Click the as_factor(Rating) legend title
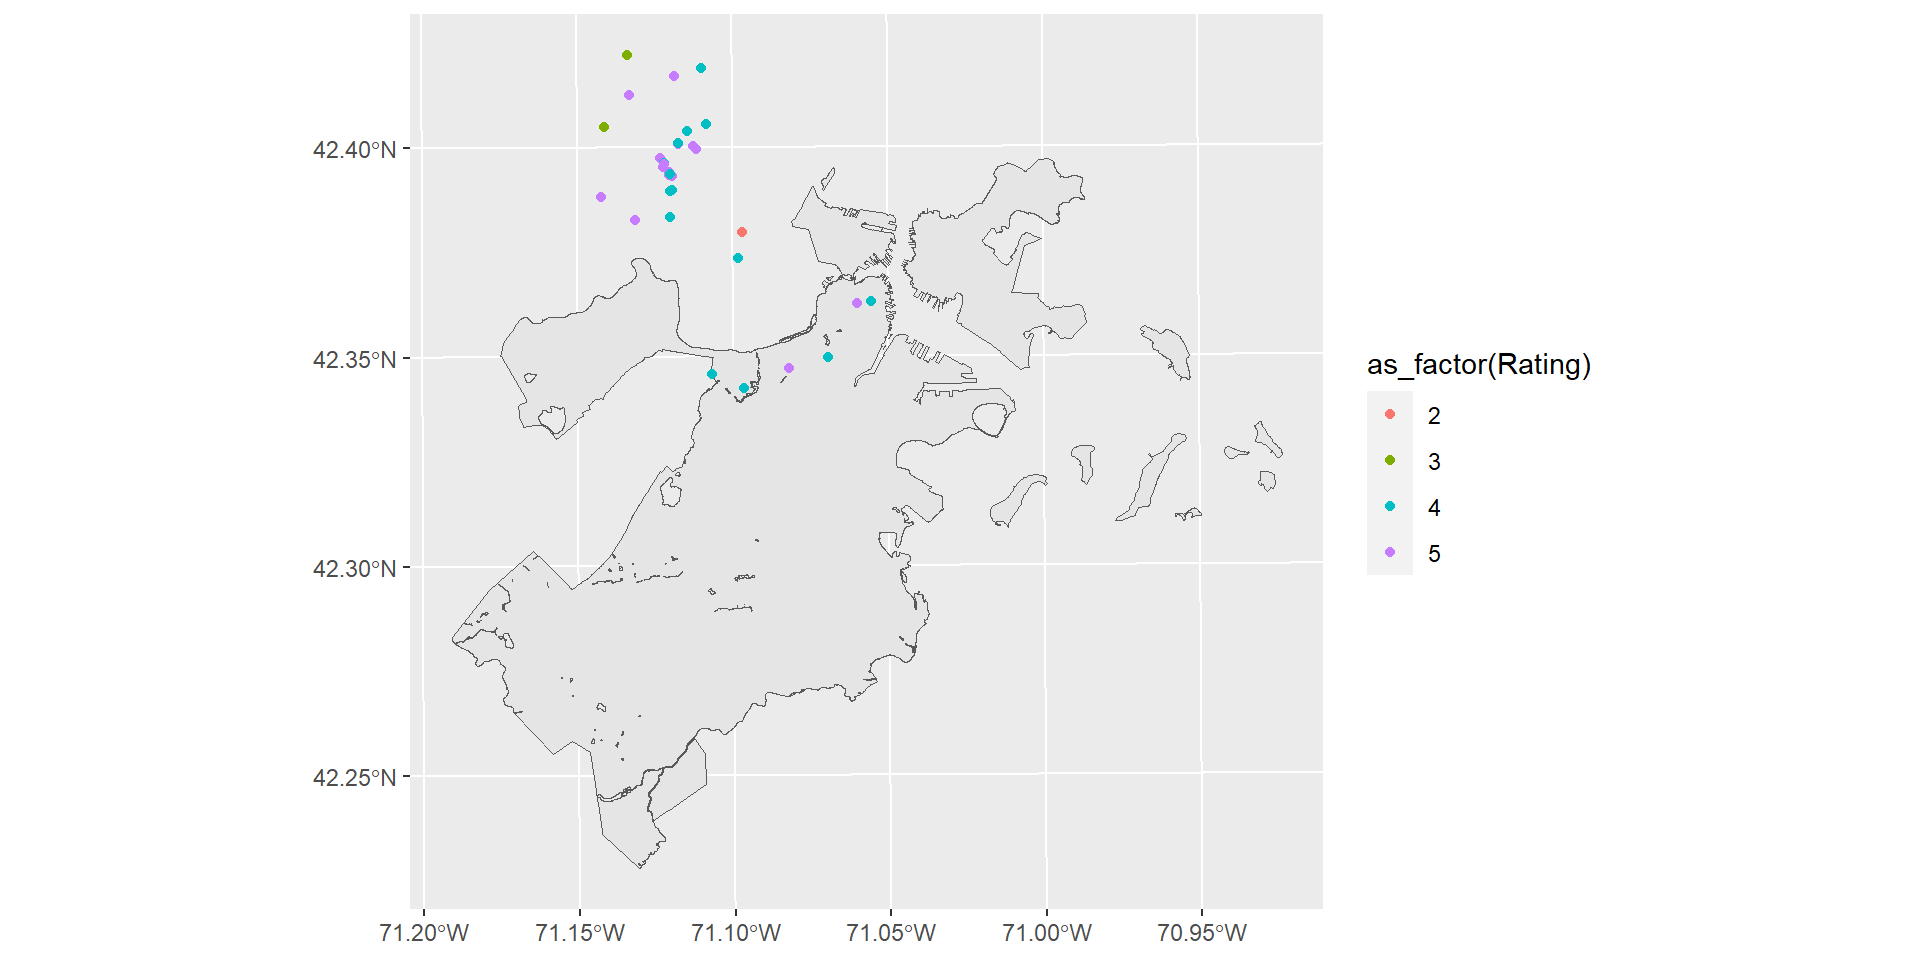The image size is (1920, 960). point(1478,365)
